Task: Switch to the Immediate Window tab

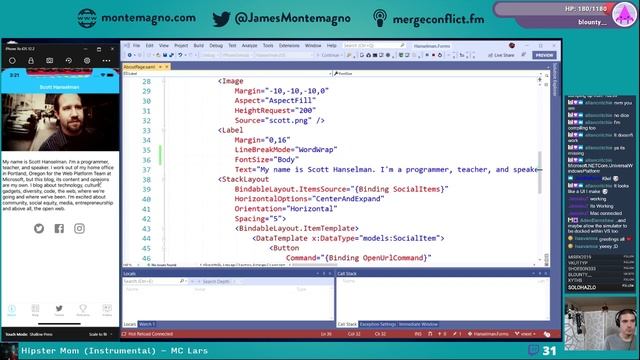Action: (418, 324)
